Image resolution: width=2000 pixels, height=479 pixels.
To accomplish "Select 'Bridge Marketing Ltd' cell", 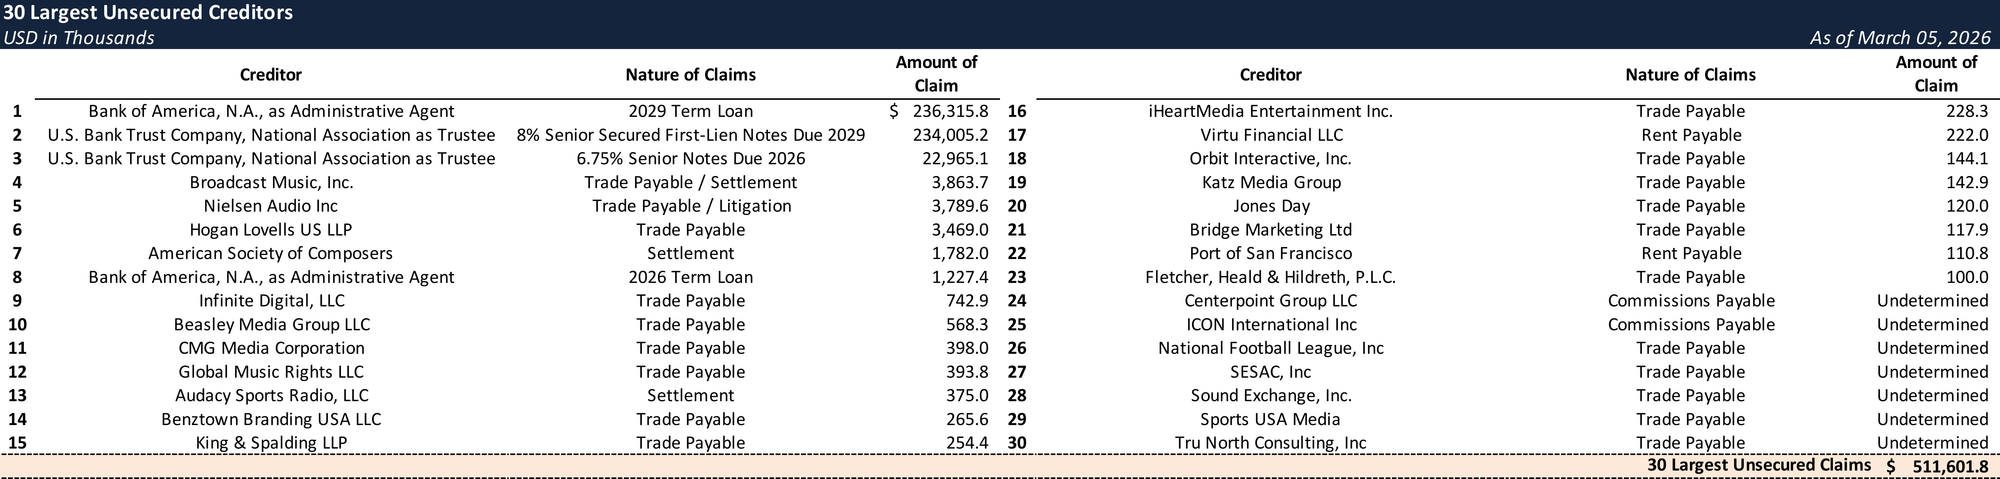I will [x=1271, y=230].
